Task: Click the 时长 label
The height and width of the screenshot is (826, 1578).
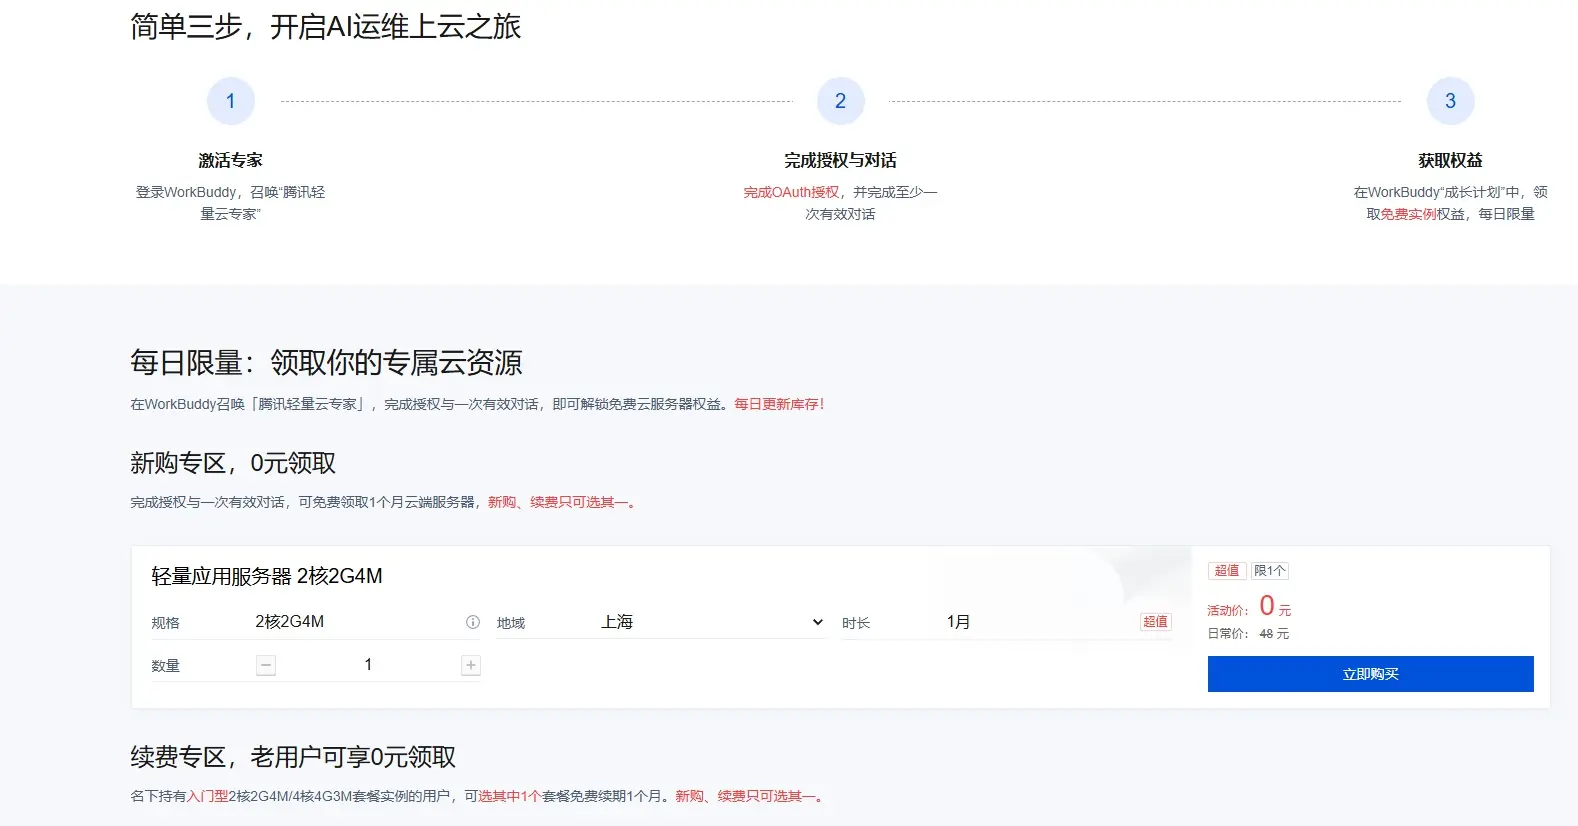Action: point(856,623)
